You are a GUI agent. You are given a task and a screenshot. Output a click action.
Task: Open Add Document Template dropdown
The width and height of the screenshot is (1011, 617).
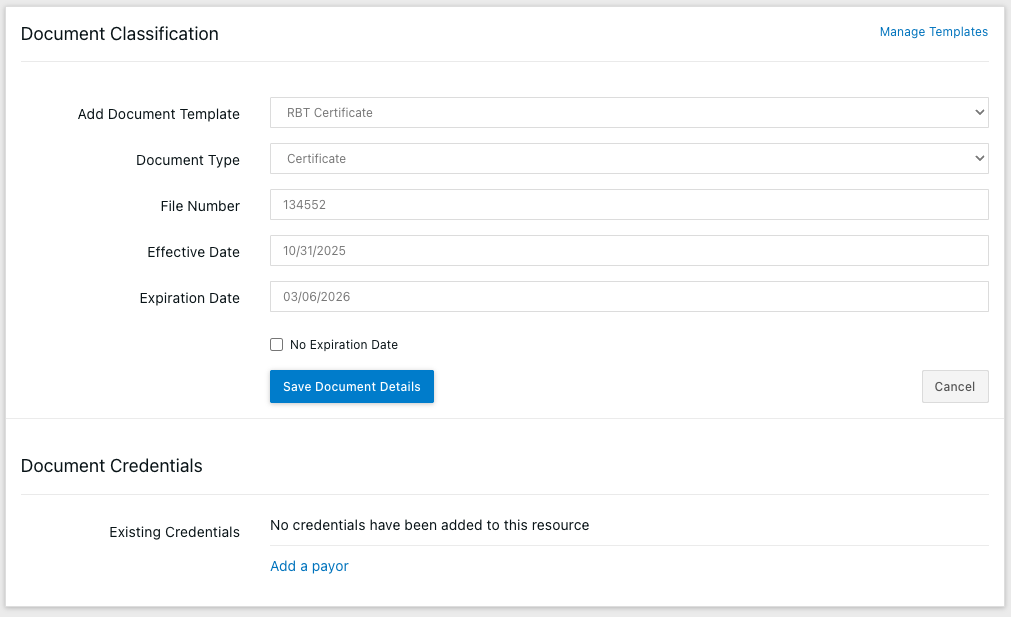[x=629, y=113]
